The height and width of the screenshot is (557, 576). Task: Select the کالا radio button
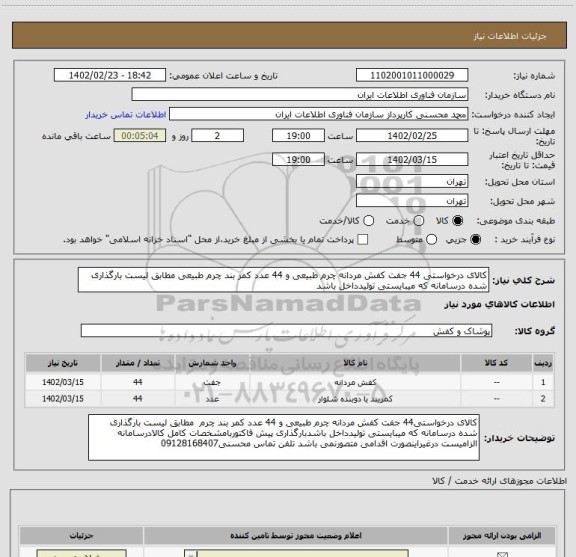click(x=458, y=220)
